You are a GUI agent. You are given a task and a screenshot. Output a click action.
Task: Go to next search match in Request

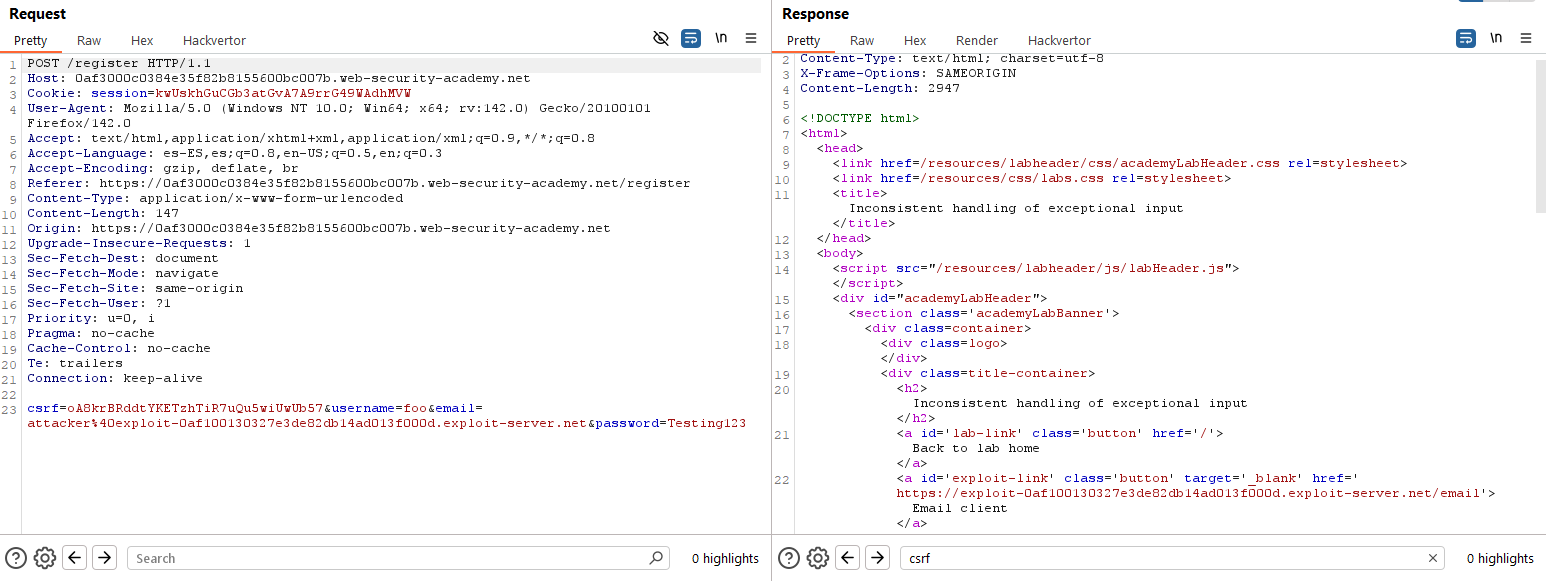[x=105, y=558]
